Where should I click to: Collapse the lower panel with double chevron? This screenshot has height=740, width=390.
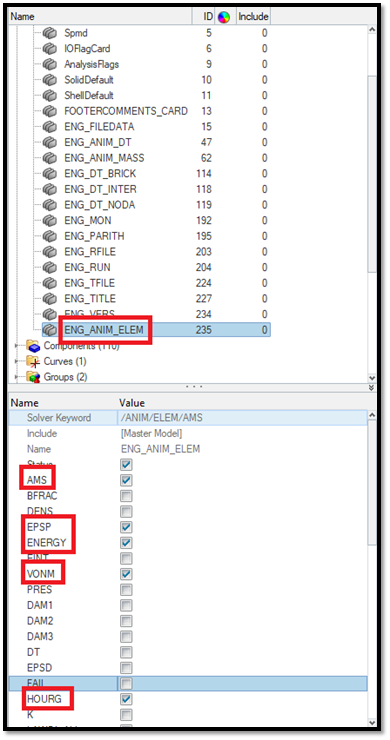click(372, 387)
